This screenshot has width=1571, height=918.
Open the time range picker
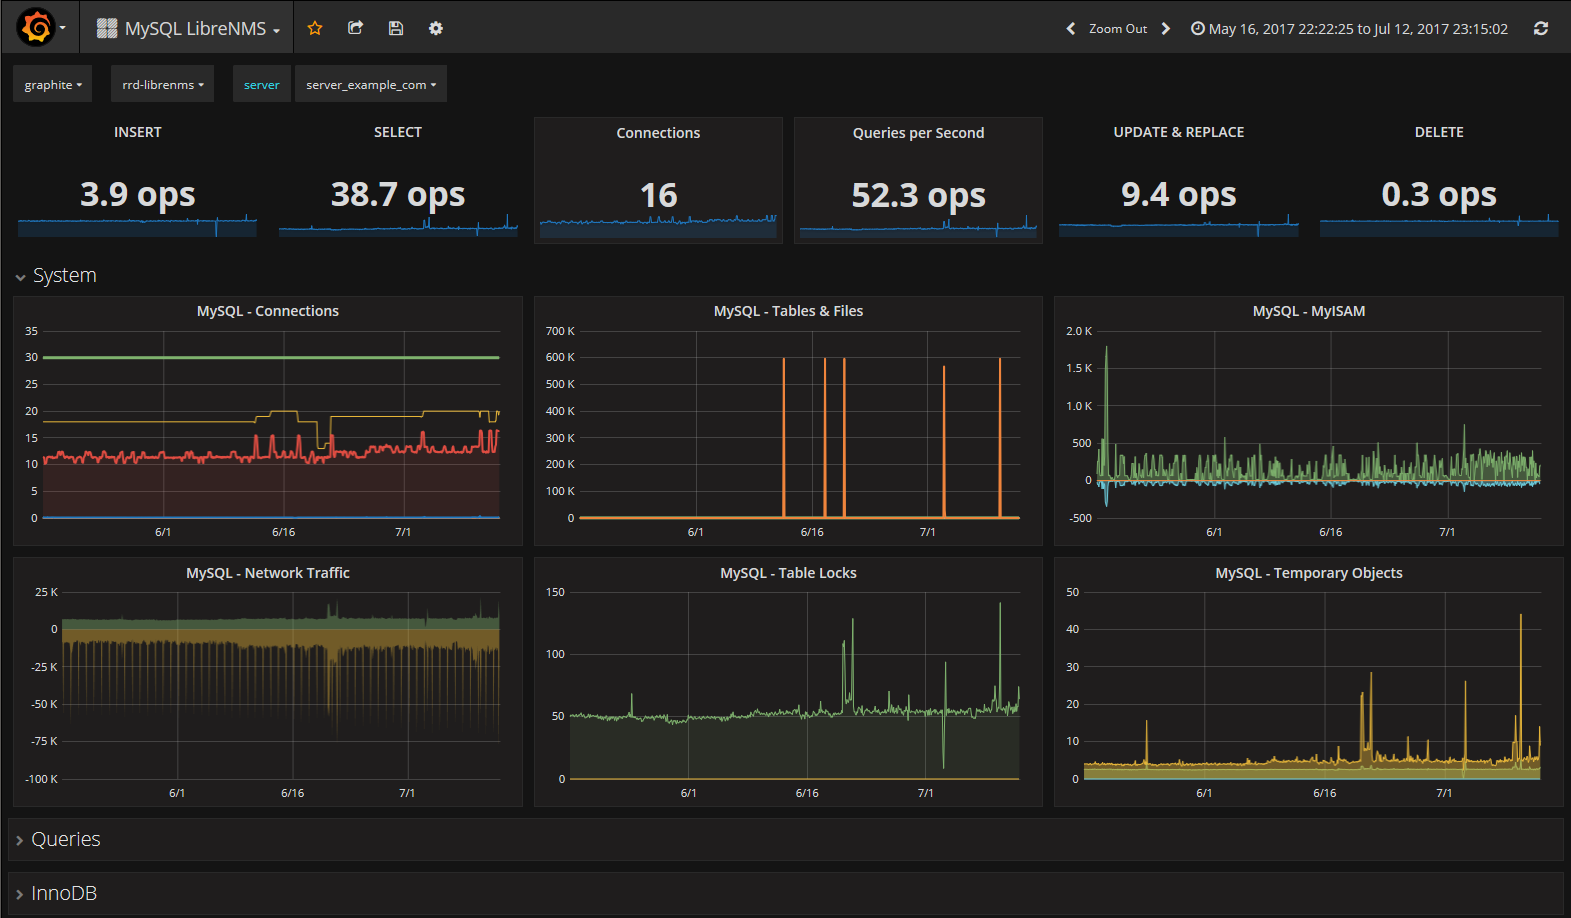(1349, 29)
